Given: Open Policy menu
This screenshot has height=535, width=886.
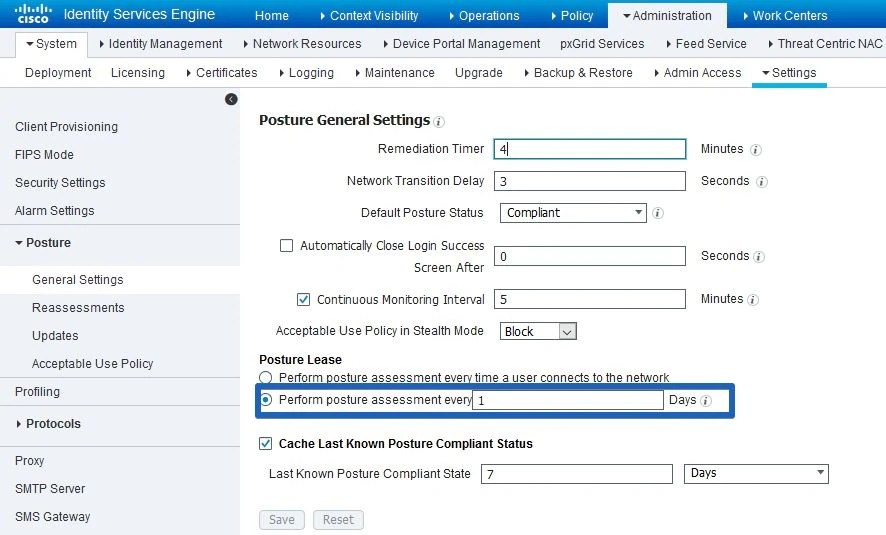Looking at the screenshot, I should click(572, 16).
